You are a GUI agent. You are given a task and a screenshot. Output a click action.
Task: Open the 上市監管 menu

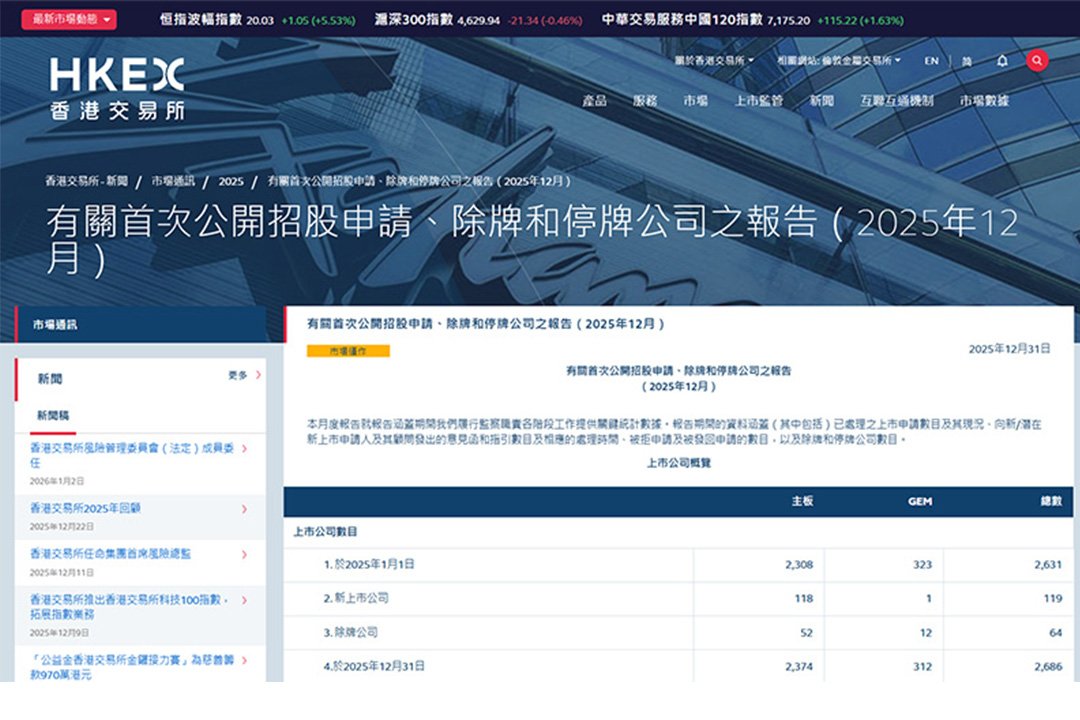click(758, 101)
